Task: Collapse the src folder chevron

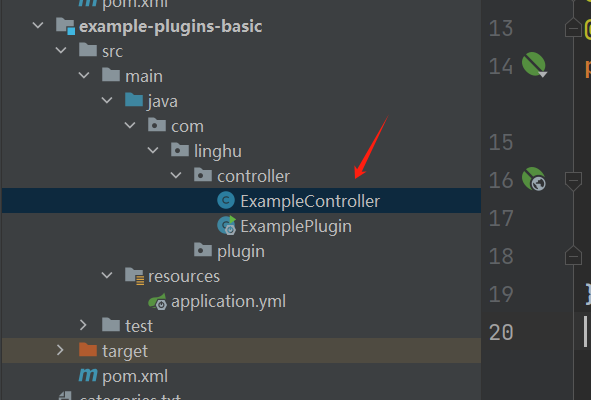Action: click(x=61, y=50)
